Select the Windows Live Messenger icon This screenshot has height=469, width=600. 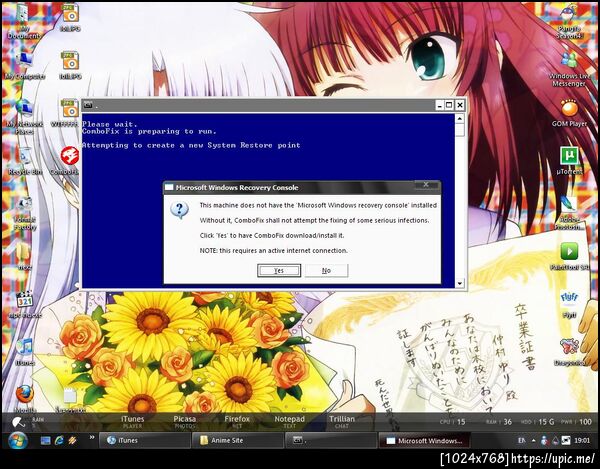tap(569, 69)
